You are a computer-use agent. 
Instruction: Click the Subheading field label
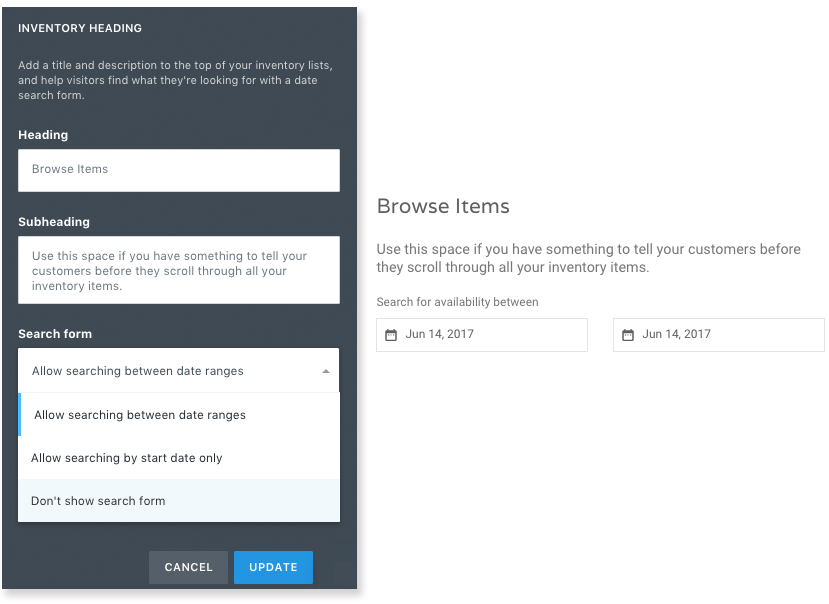point(54,222)
